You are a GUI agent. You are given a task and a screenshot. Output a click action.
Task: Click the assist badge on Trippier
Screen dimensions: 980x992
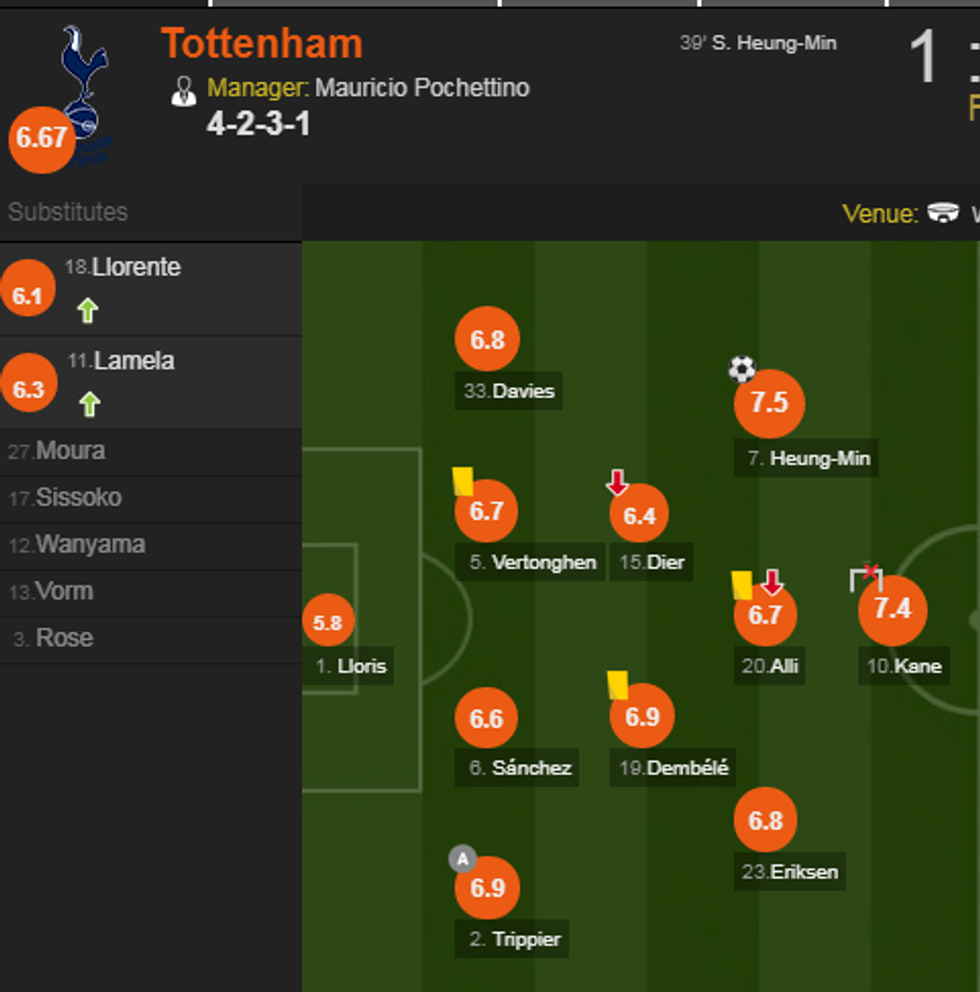pos(462,859)
